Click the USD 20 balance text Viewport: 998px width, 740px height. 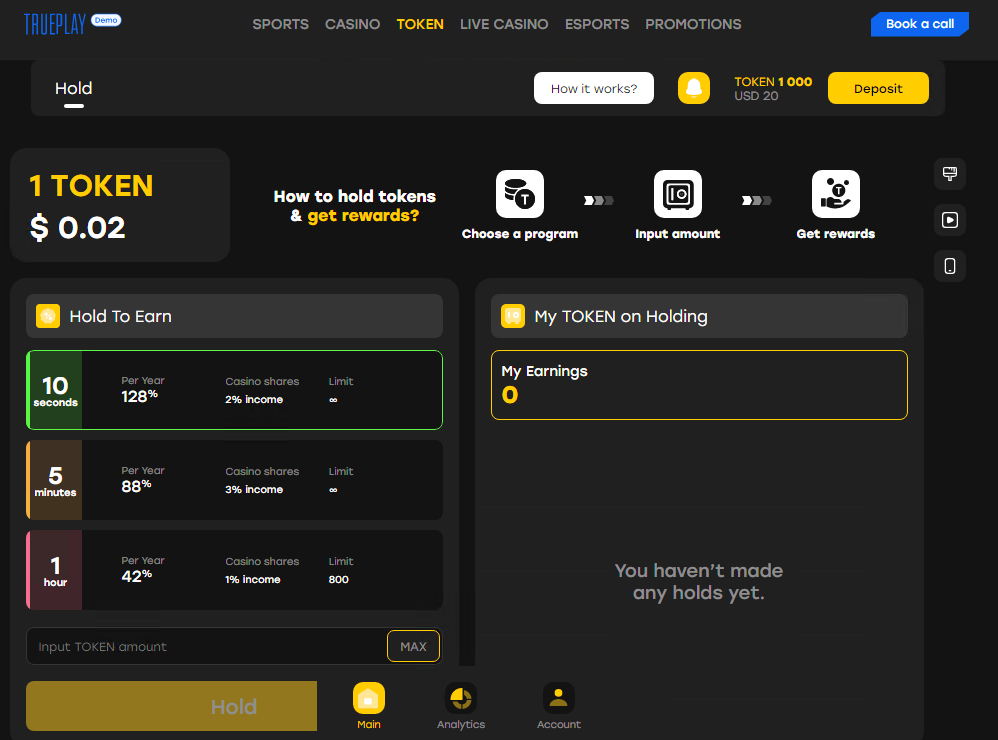click(x=756, y=96)
